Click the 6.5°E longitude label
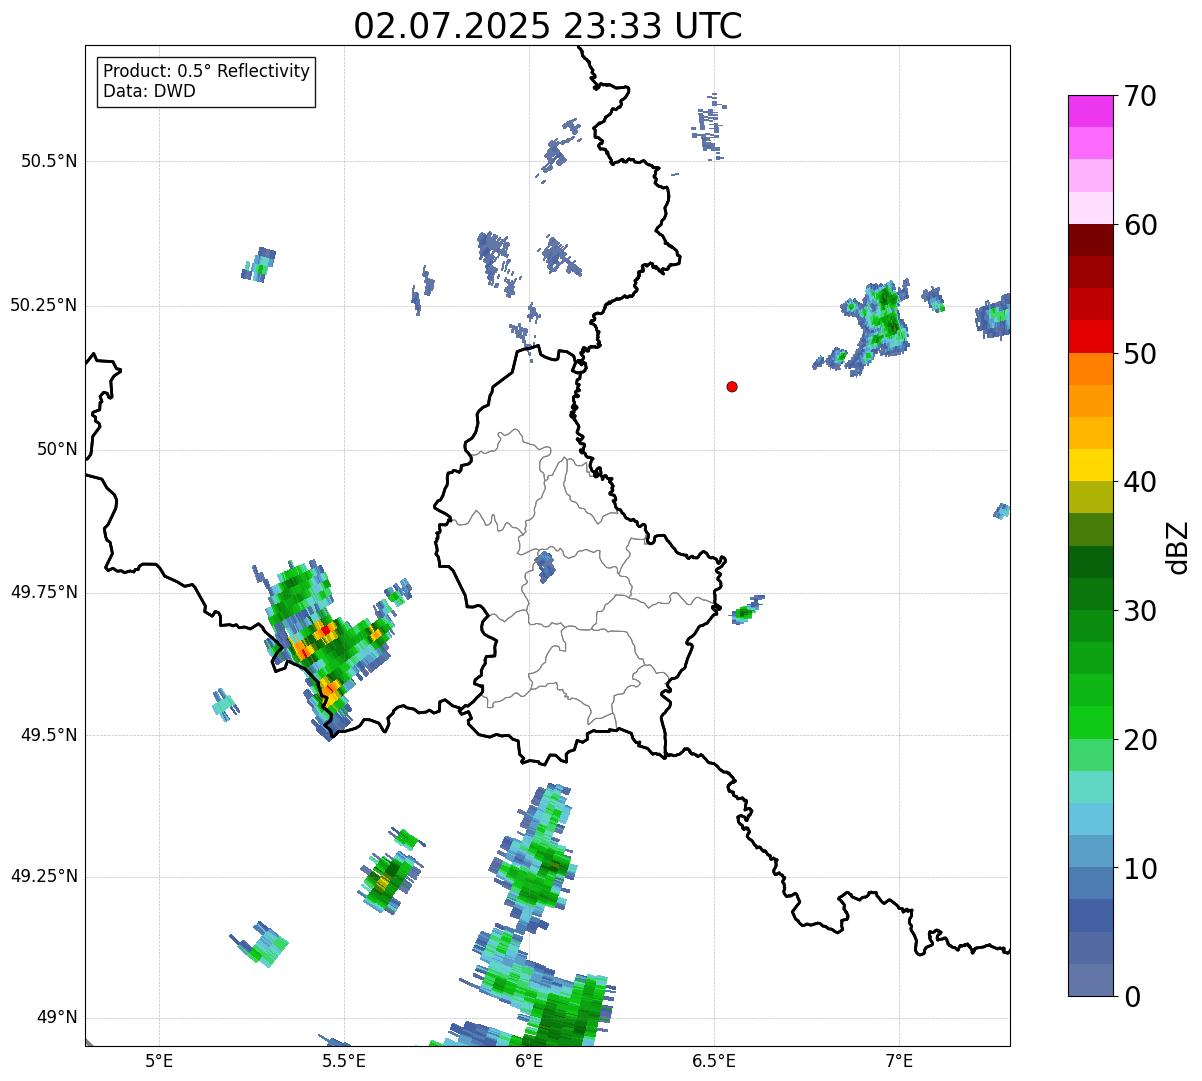The image size is (1202, 1081). pyautogui.click(x=714, y=1060)
